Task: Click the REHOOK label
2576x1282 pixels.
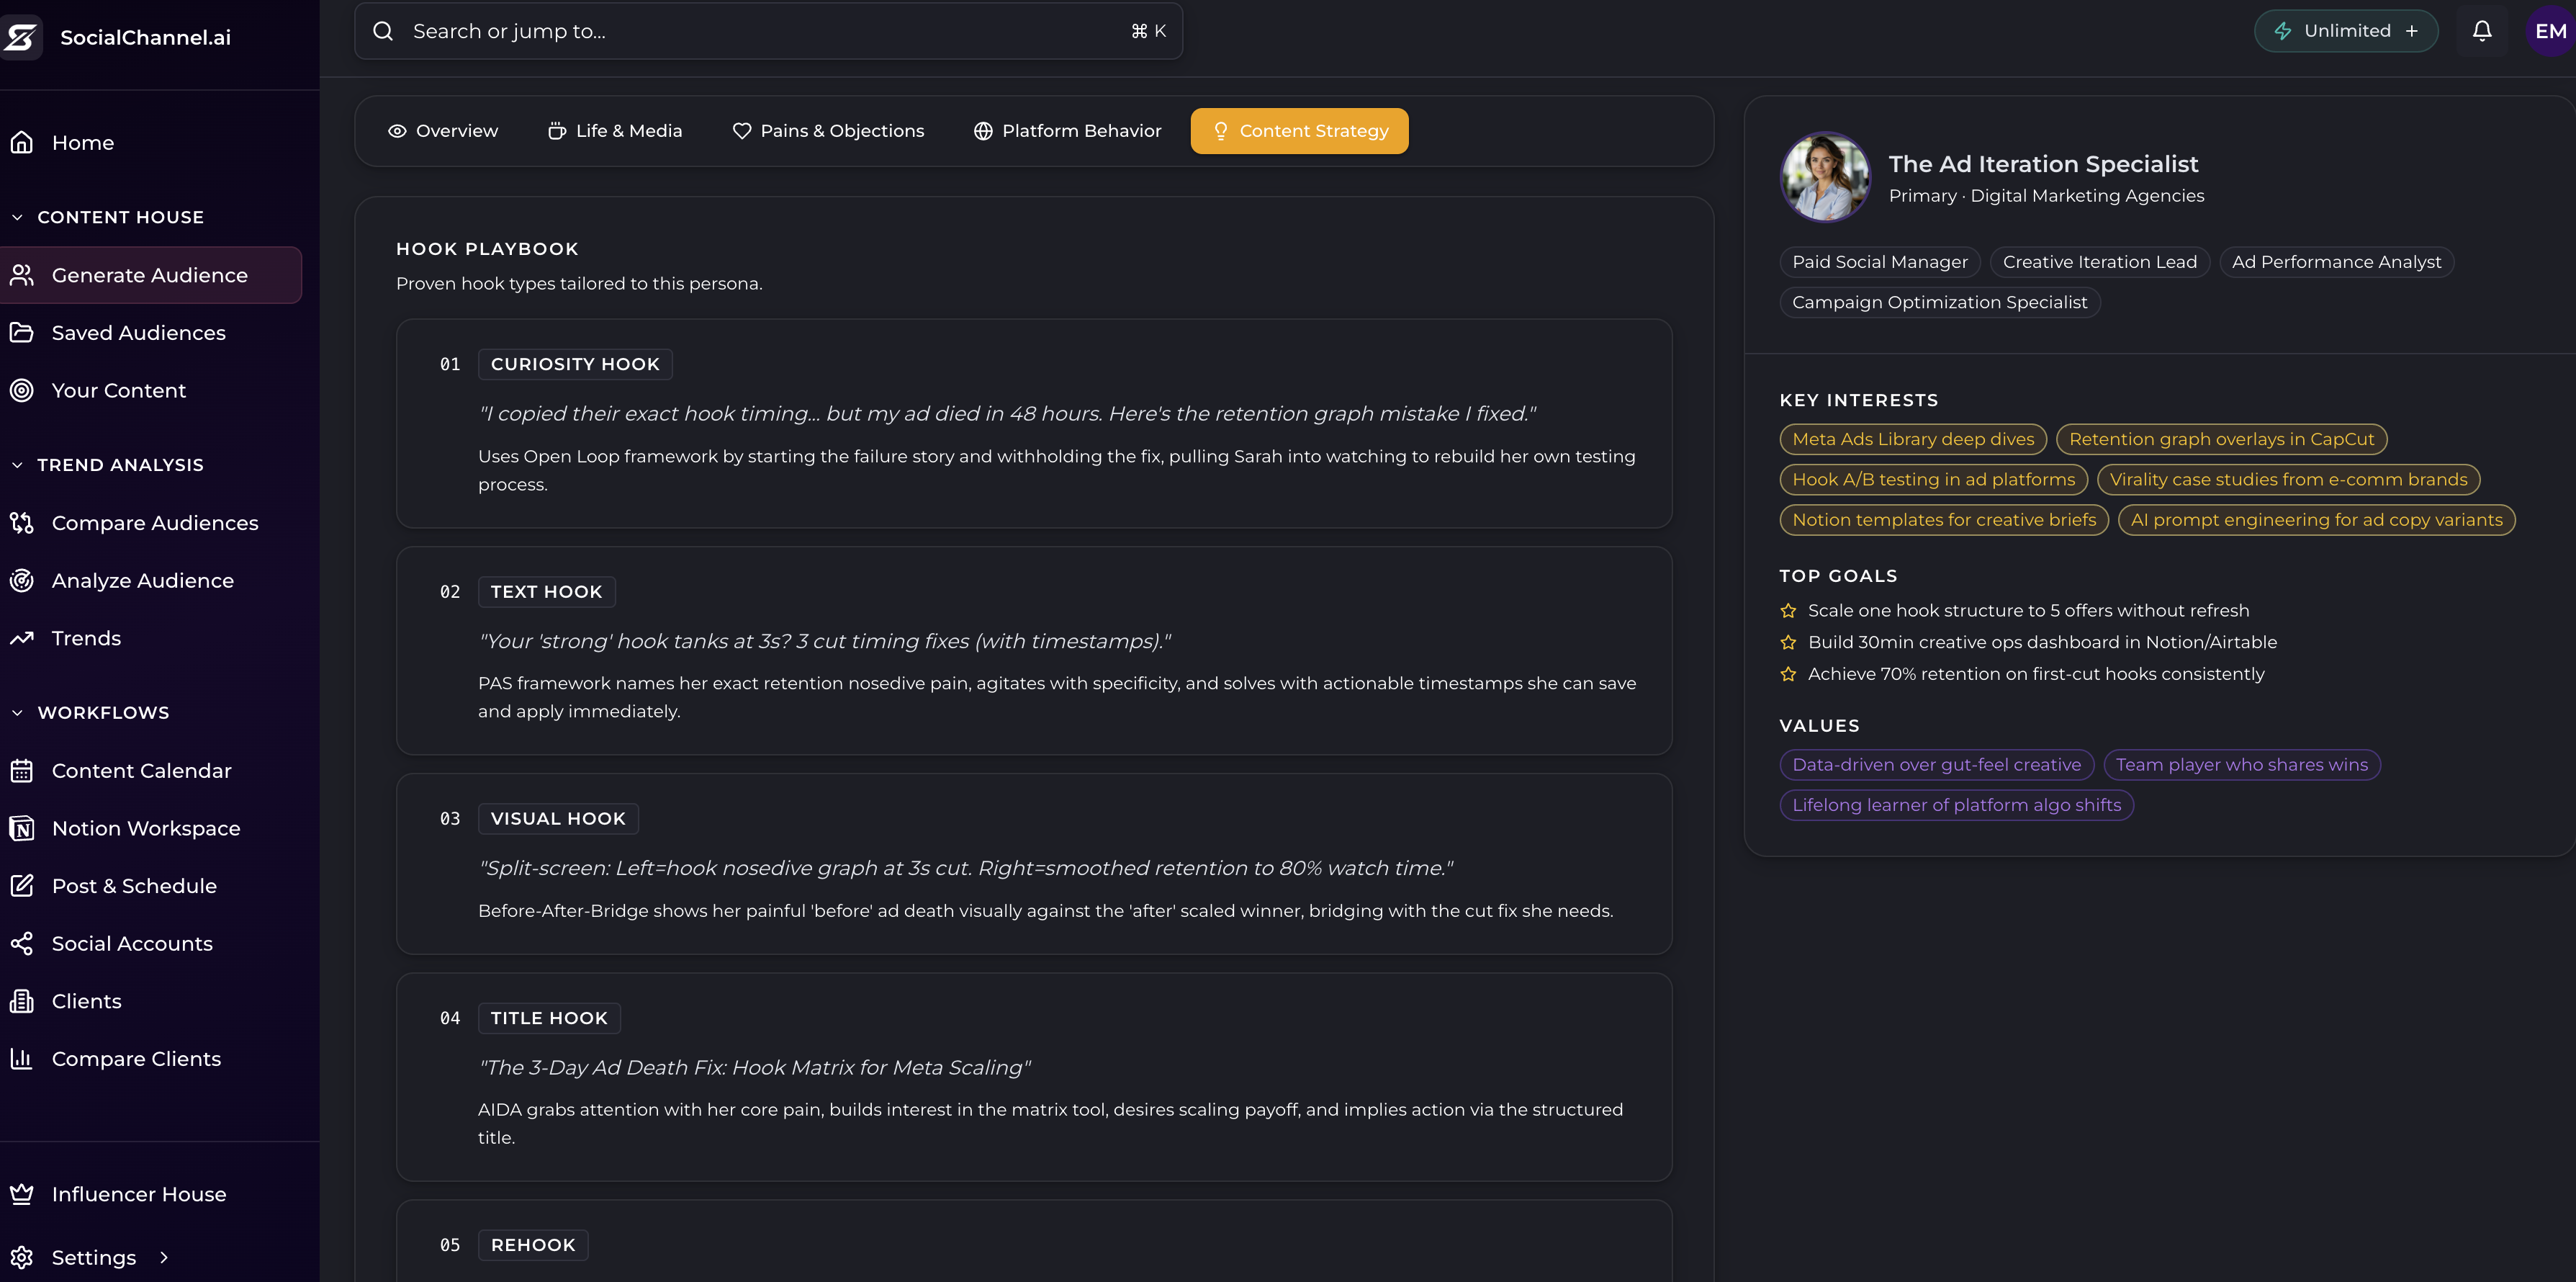Action: click(533, 1245)
